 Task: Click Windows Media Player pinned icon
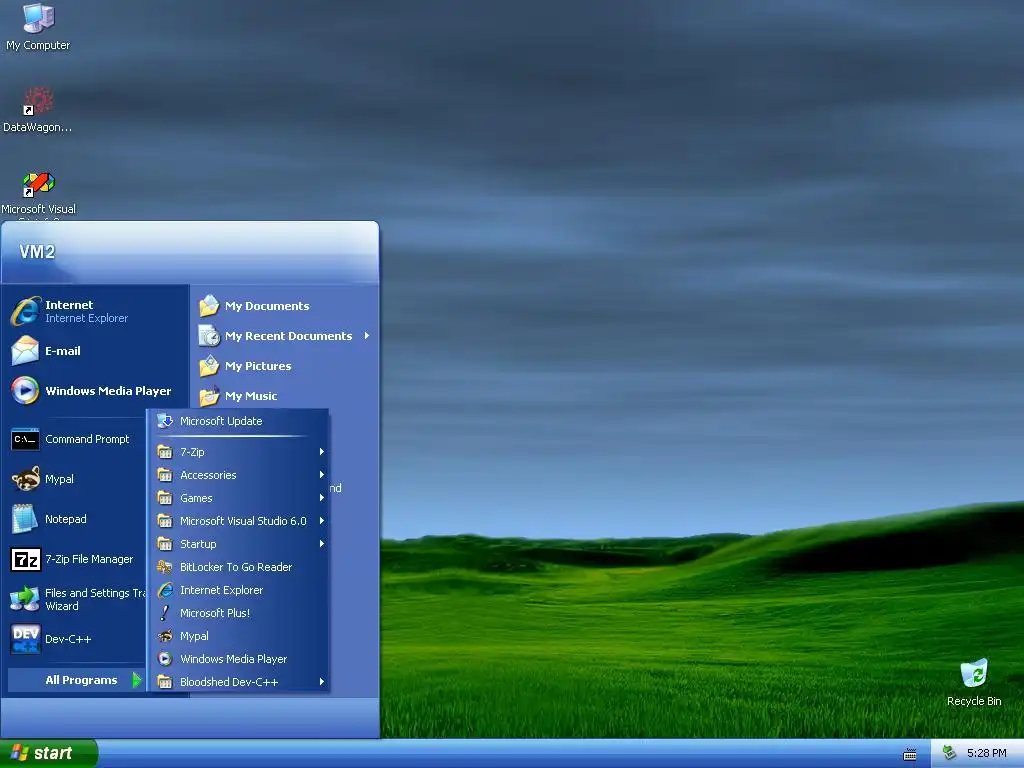[x=25, y=391]
